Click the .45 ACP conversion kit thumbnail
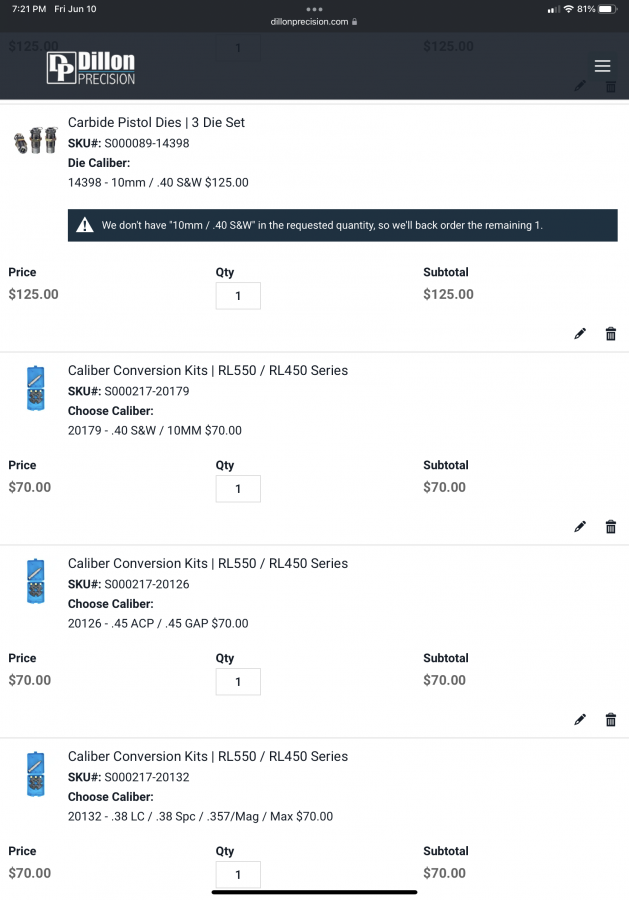The width and height of the screenshot is (629, 900). click(35, 581)
